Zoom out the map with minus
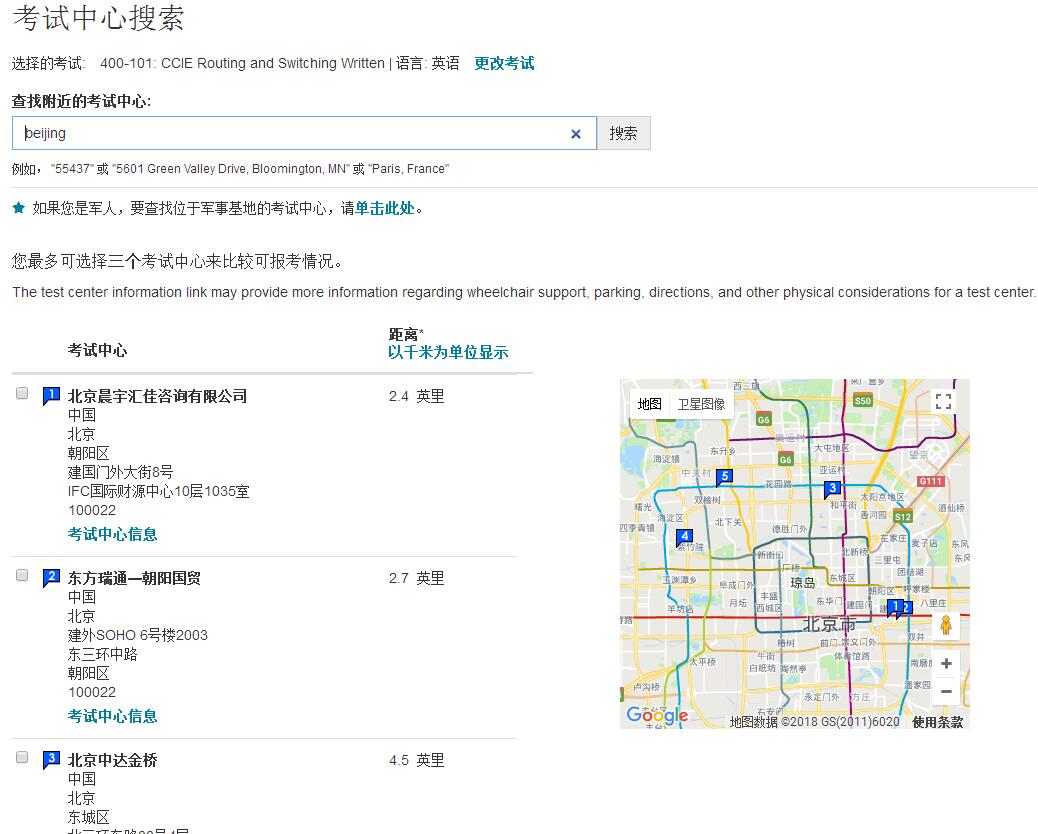 946,691
